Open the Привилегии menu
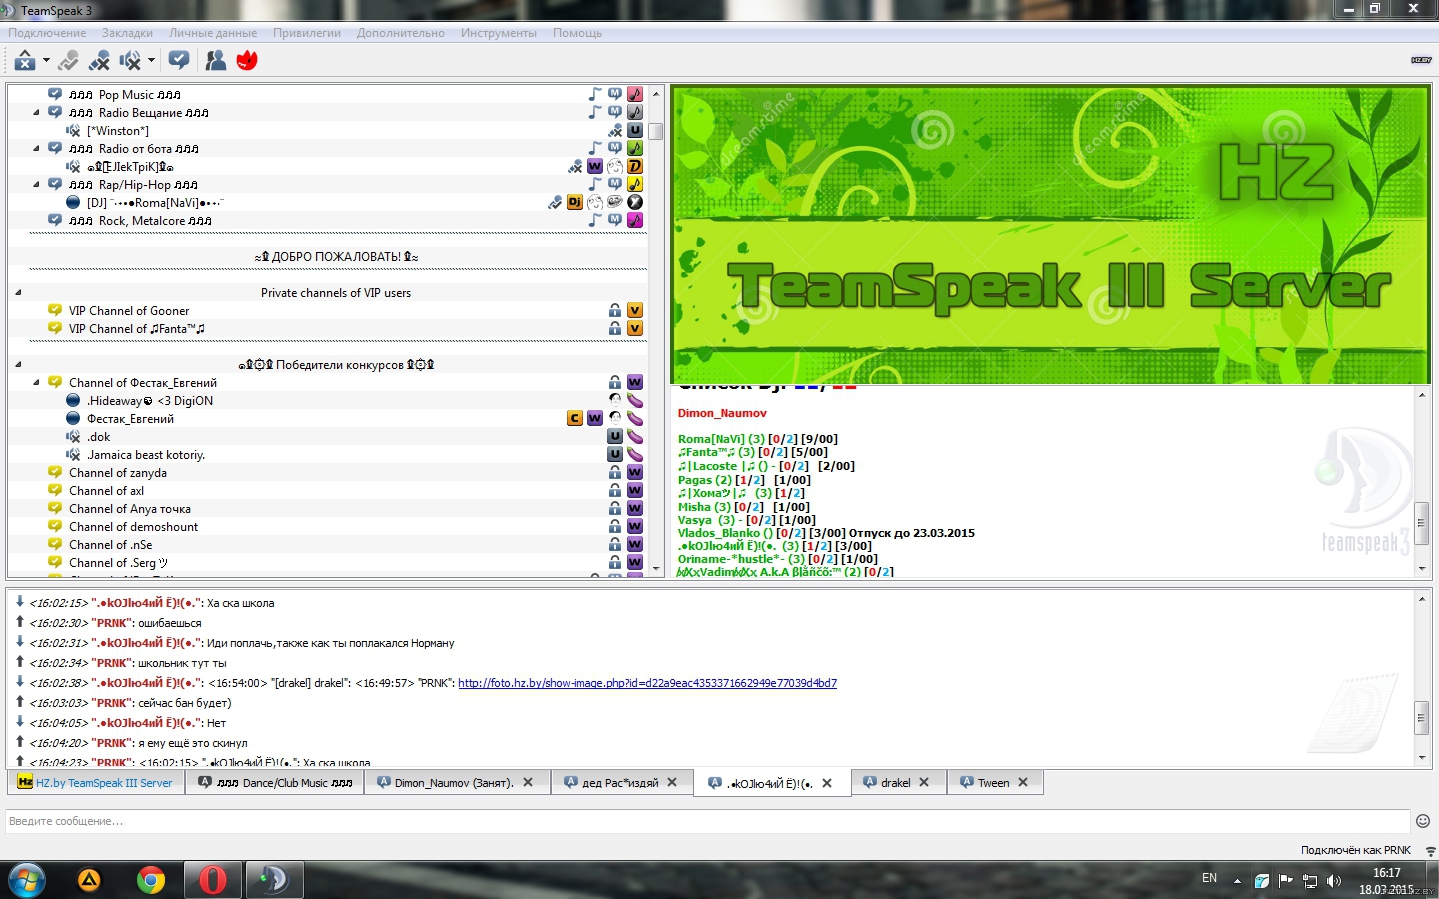 [x=307, y=33]
